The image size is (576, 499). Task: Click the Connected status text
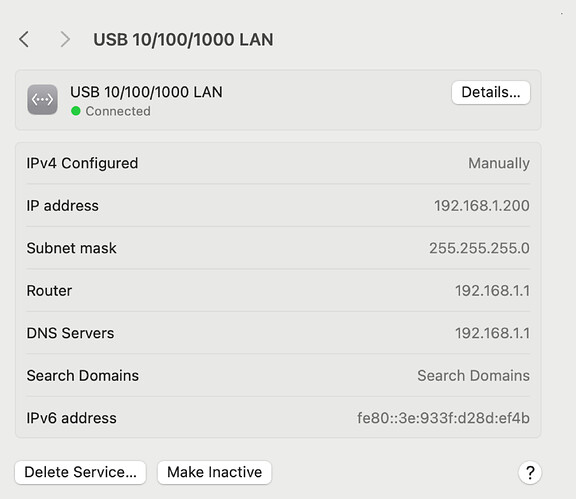(x=118, y=111)
